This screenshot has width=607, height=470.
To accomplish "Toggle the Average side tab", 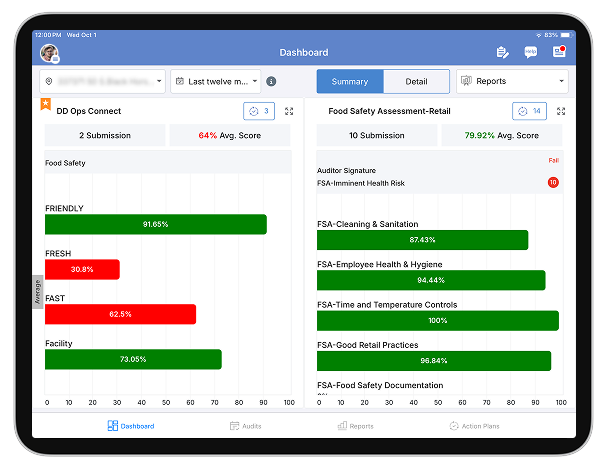I will (x=38, y=291).
